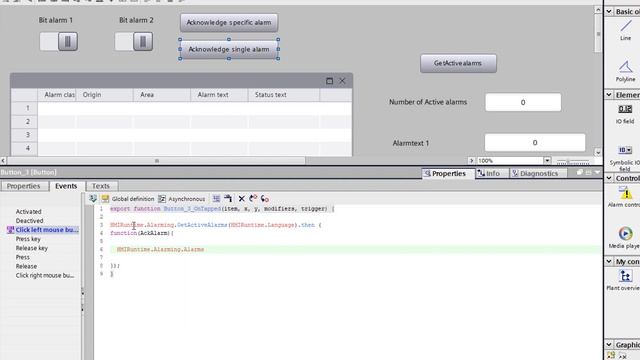
Task: Switch to the Properties sub-tab
Action: (23, 186)
